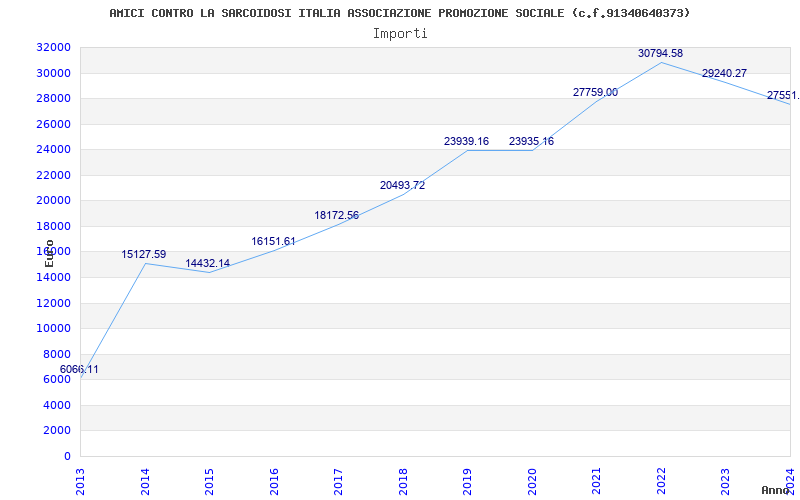Click y-axis value 14000
This screenshot has height=500, width=800.
click(53, 277)
